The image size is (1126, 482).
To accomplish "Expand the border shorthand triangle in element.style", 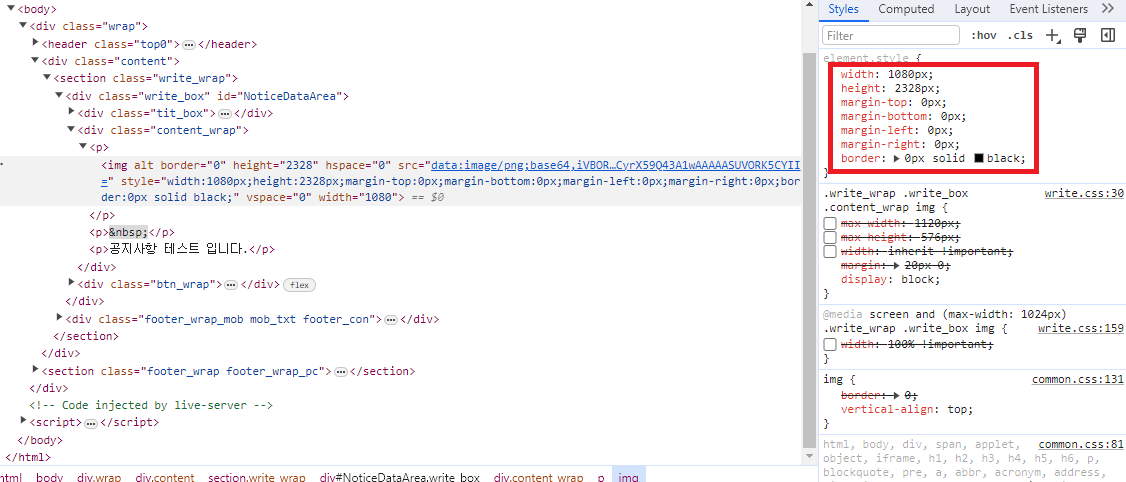I will coord(896,158).
